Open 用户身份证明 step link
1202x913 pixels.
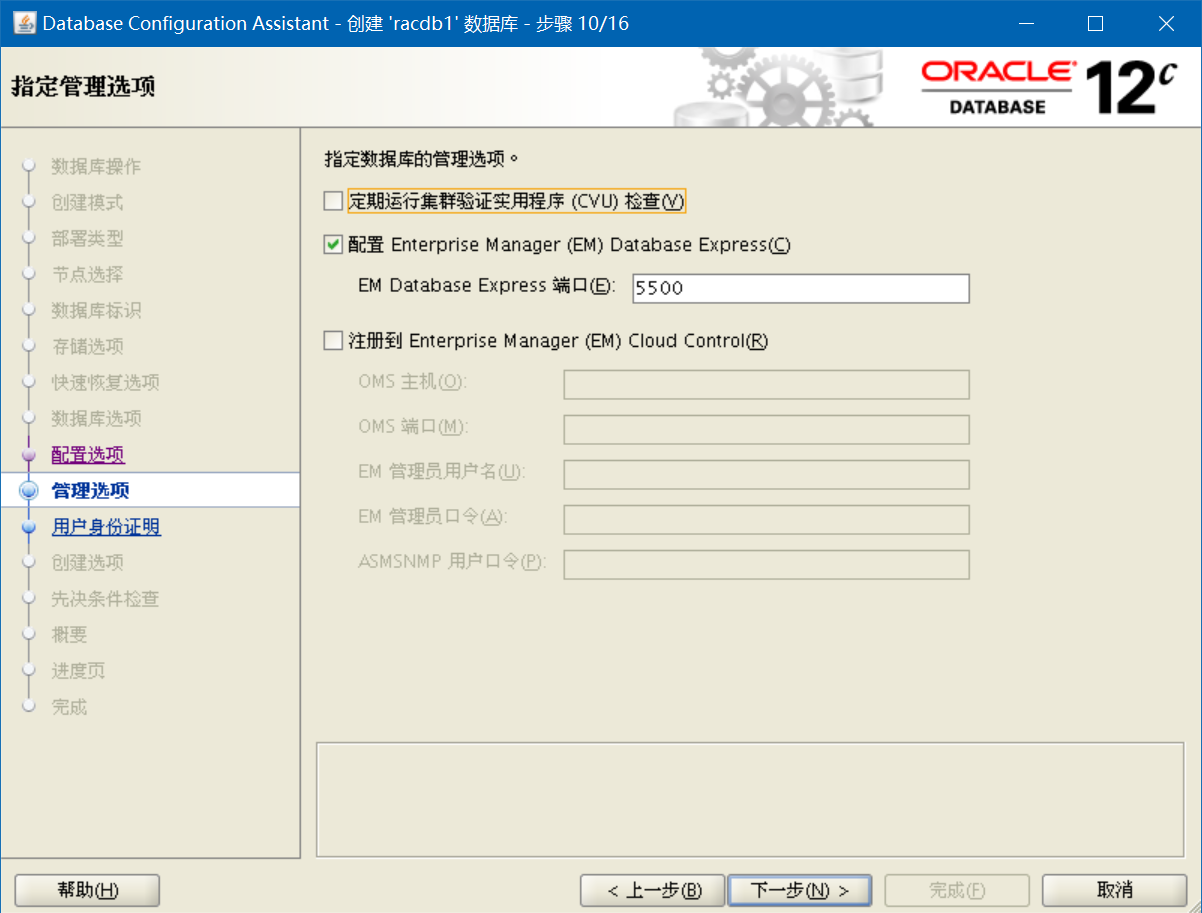point(106,527)
